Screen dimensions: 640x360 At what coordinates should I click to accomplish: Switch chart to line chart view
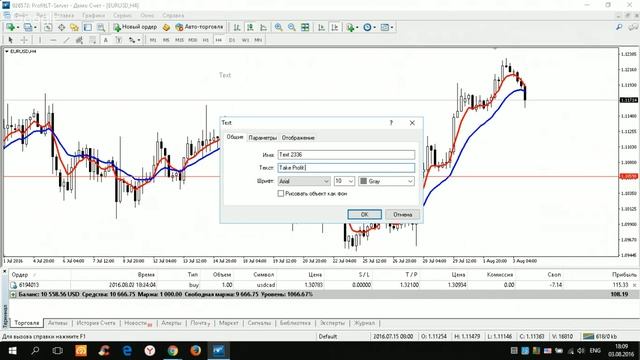coord(264,27)
